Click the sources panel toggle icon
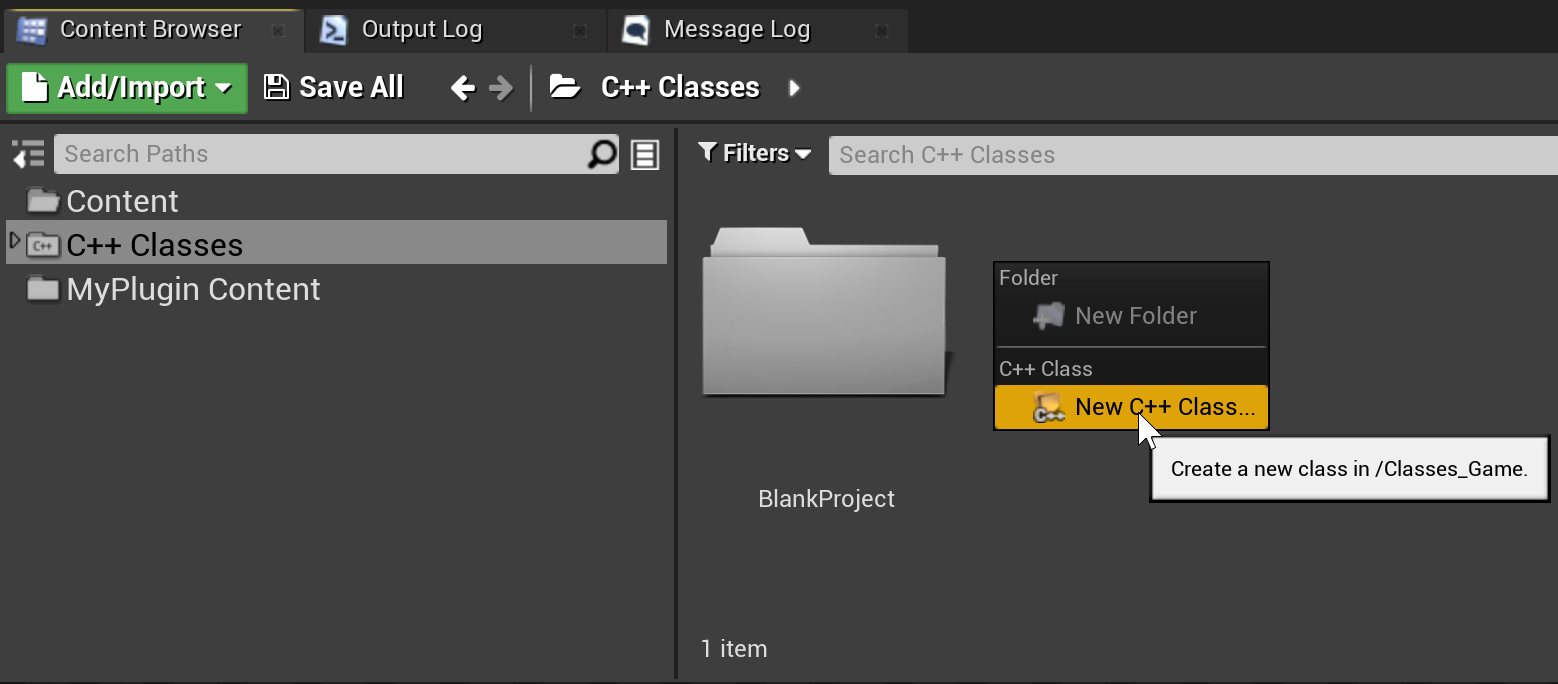 tap(27, 153)
